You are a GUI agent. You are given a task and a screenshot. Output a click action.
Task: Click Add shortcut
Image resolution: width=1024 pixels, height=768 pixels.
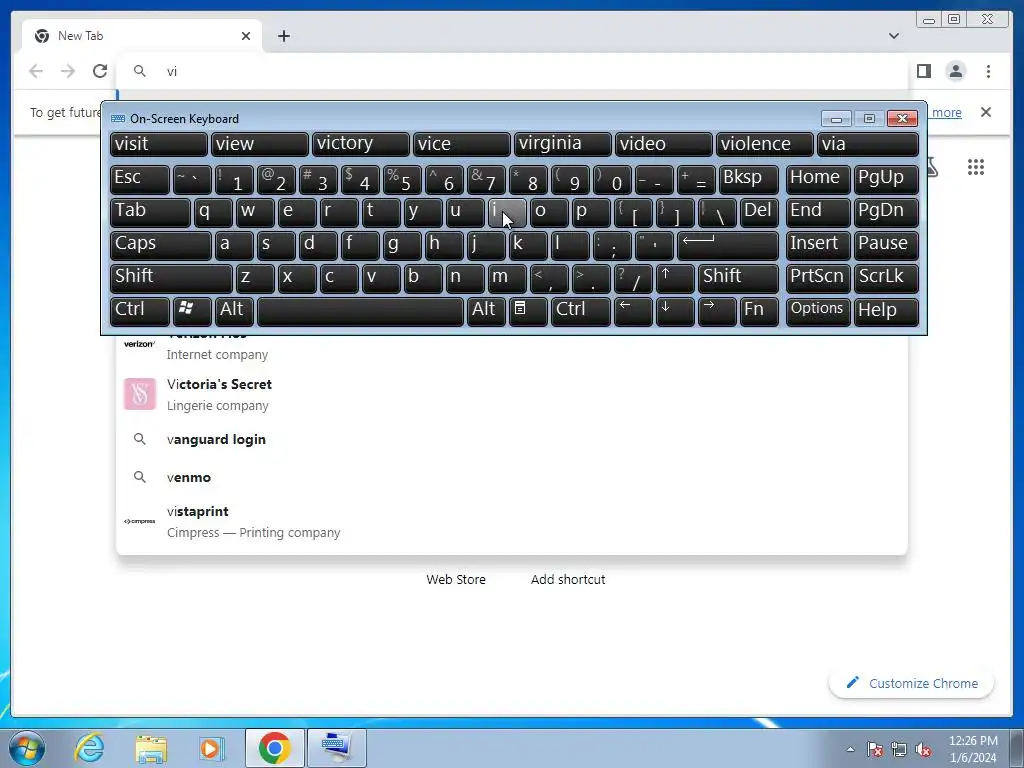click(x=568, y=579)
